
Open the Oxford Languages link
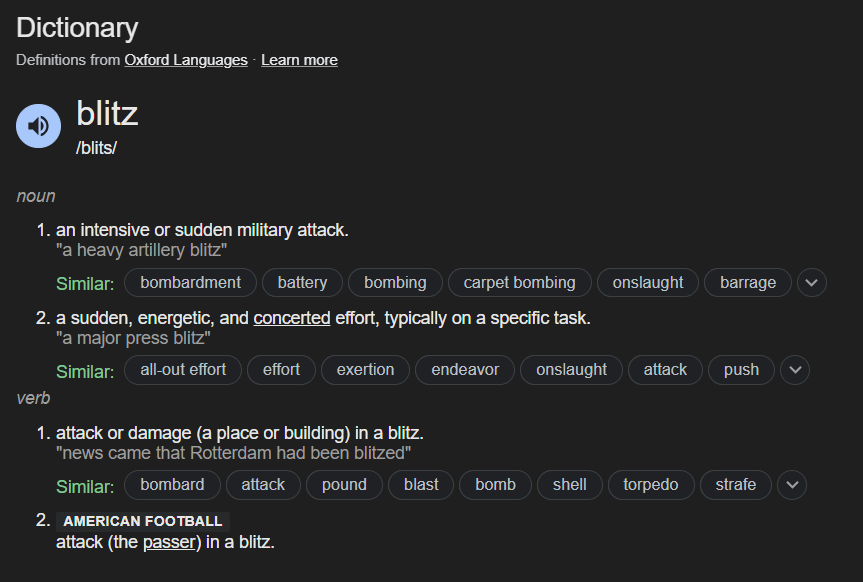point(186,60)
